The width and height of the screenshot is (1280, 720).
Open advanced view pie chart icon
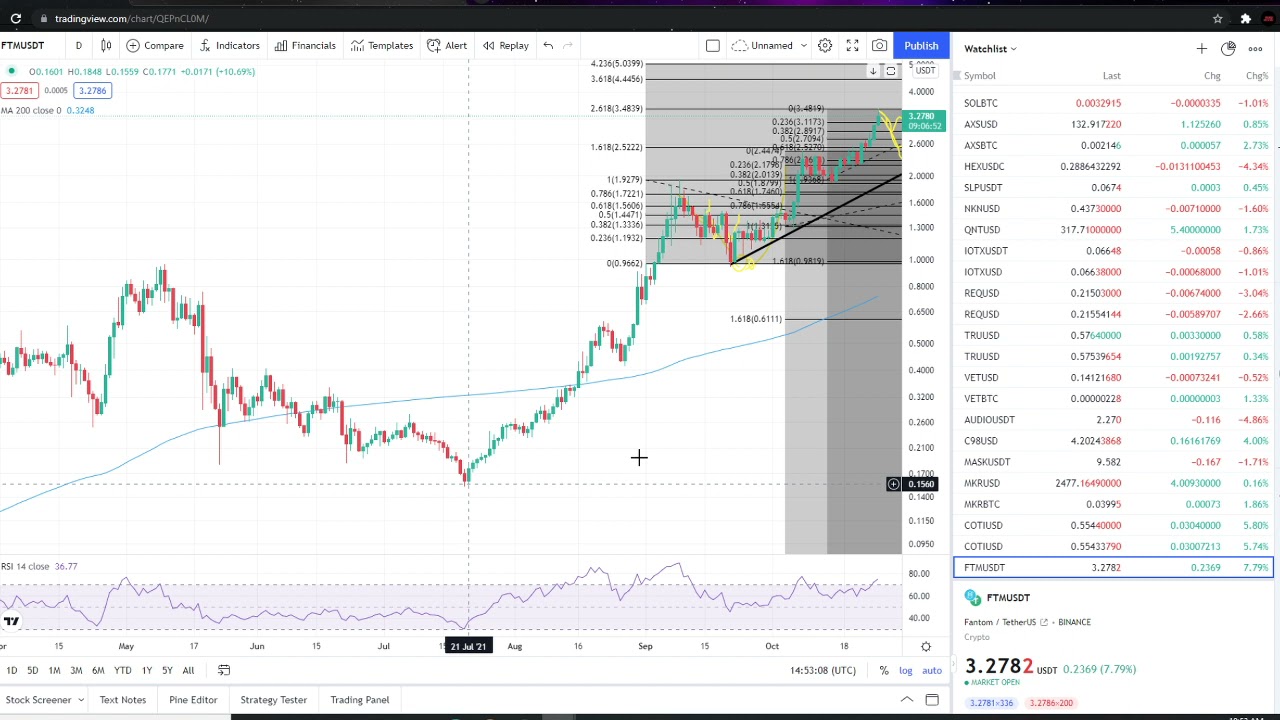pos(1228,48)
